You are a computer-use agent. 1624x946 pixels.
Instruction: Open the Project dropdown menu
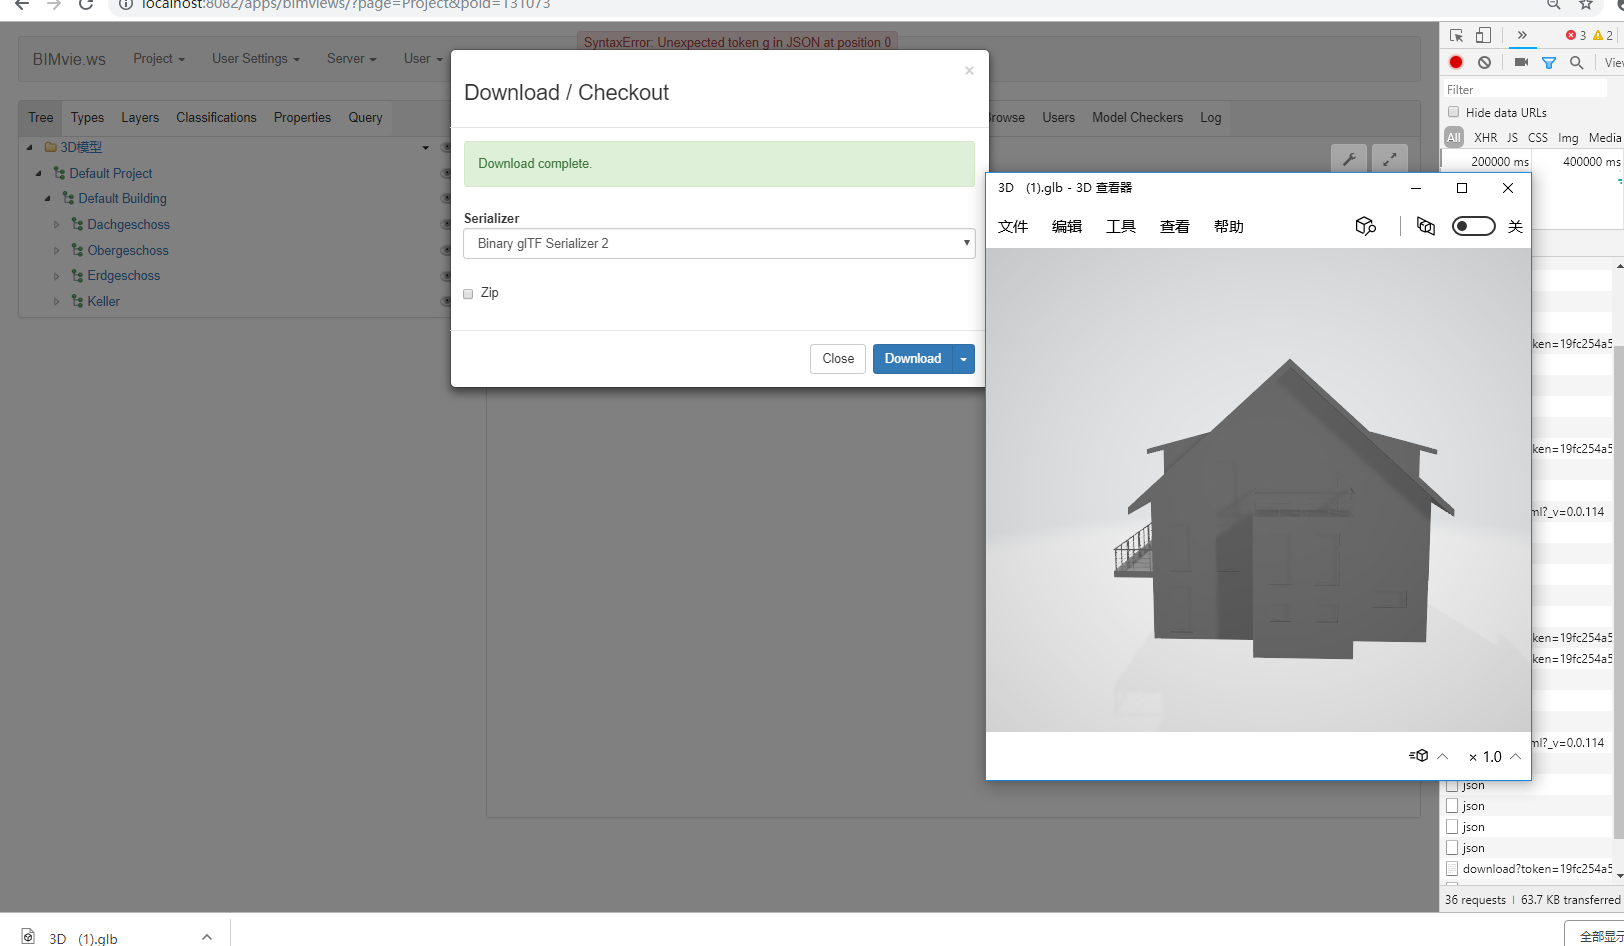coord(159,59)
